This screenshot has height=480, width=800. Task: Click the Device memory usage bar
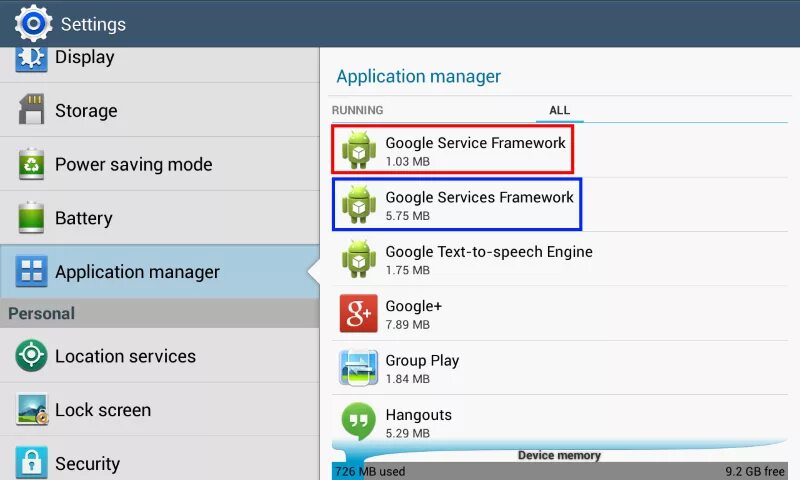(x=560, y=471)
